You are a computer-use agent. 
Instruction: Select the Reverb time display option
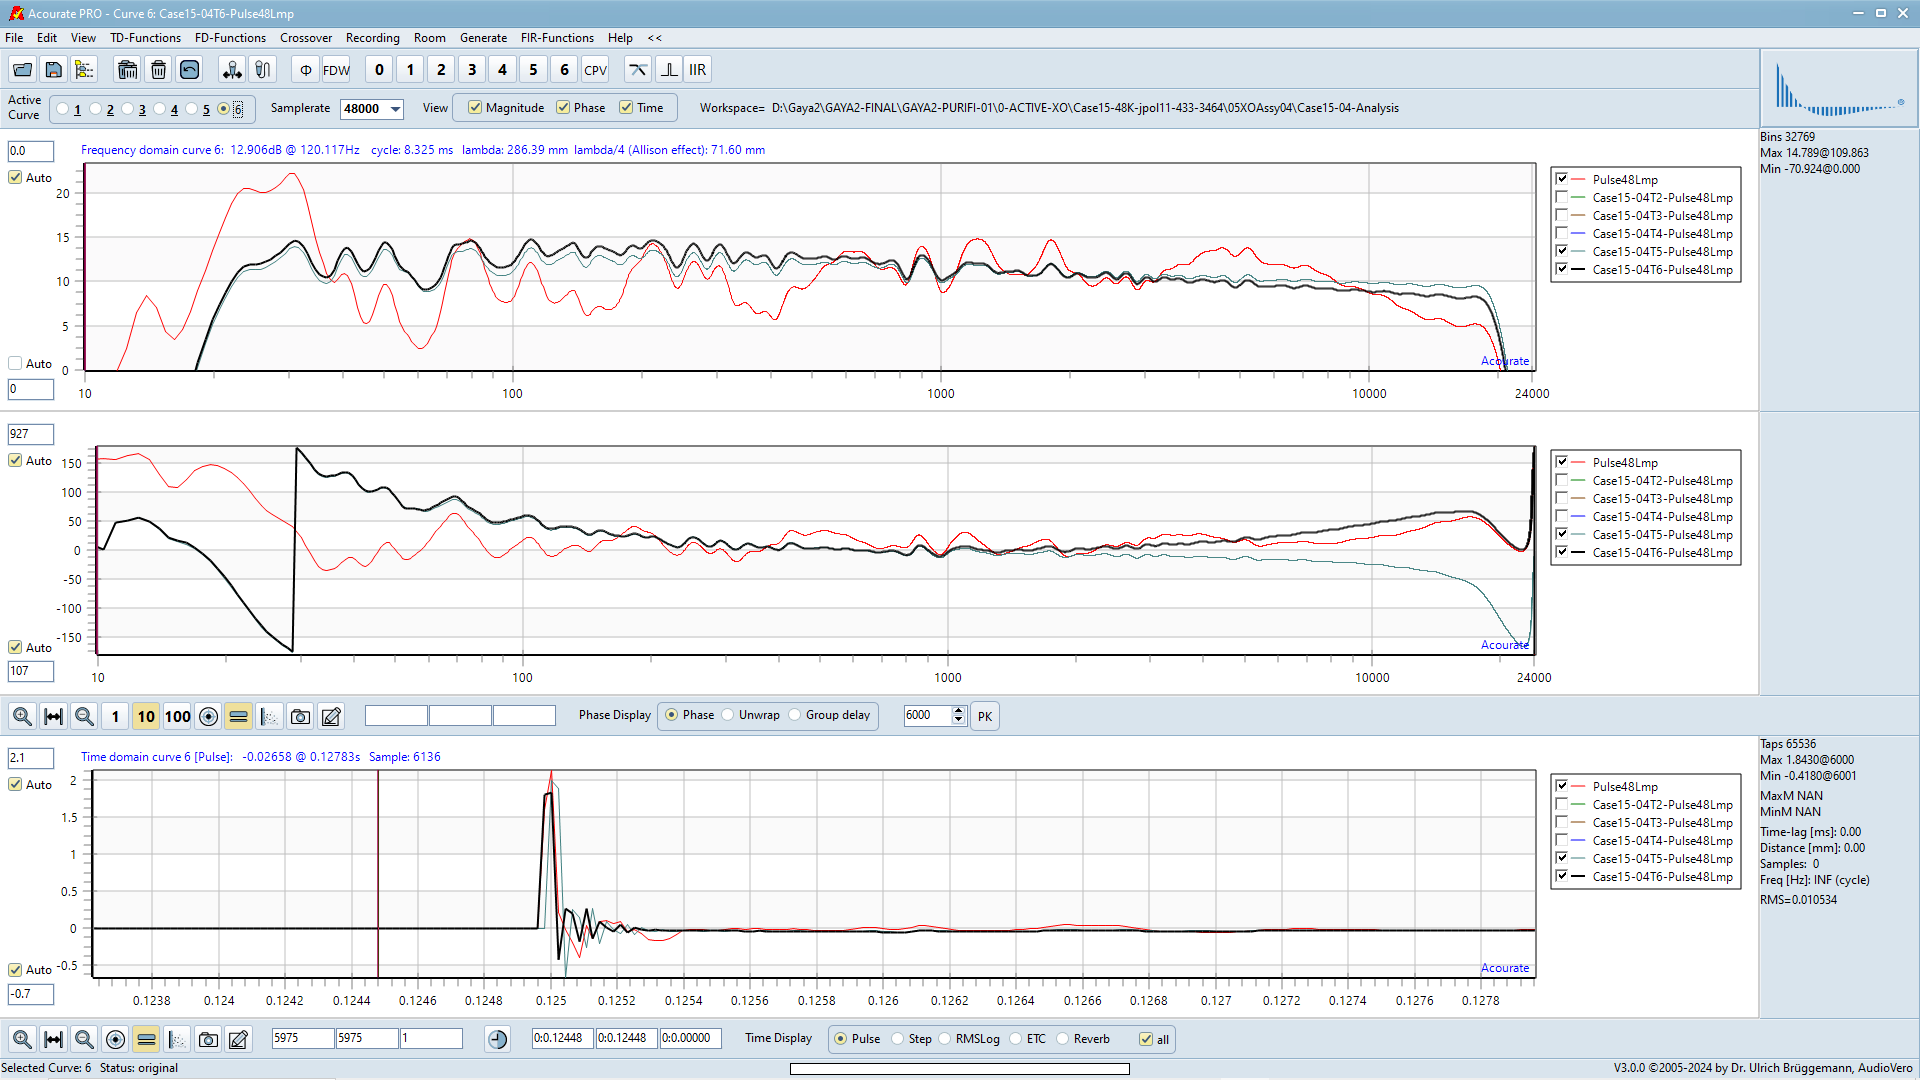[x=1063, y=1039]
